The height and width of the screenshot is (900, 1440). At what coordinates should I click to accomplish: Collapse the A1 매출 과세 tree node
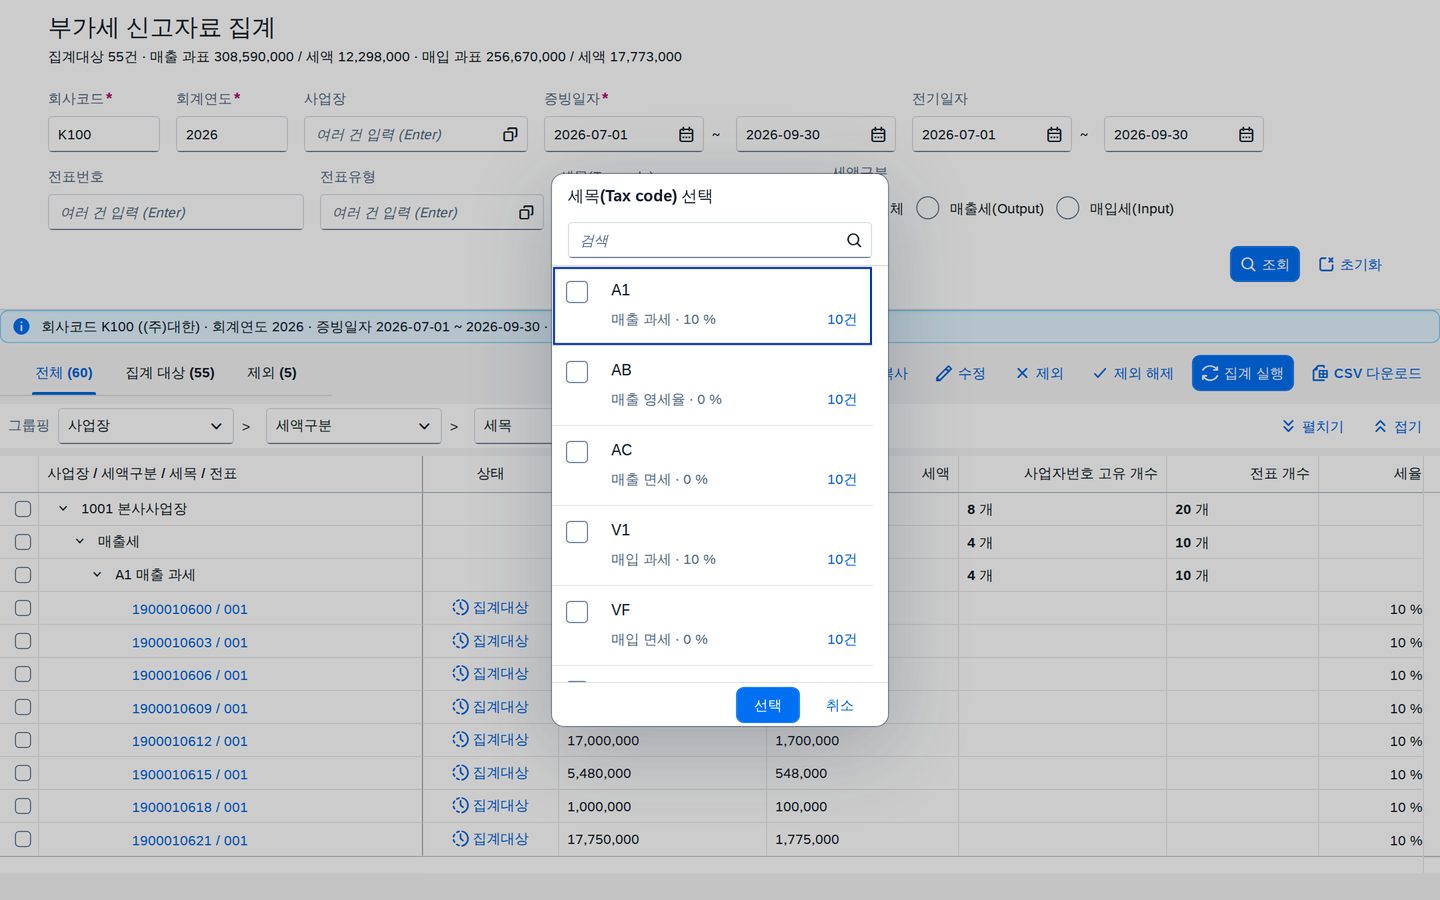[x=97, y=574]
